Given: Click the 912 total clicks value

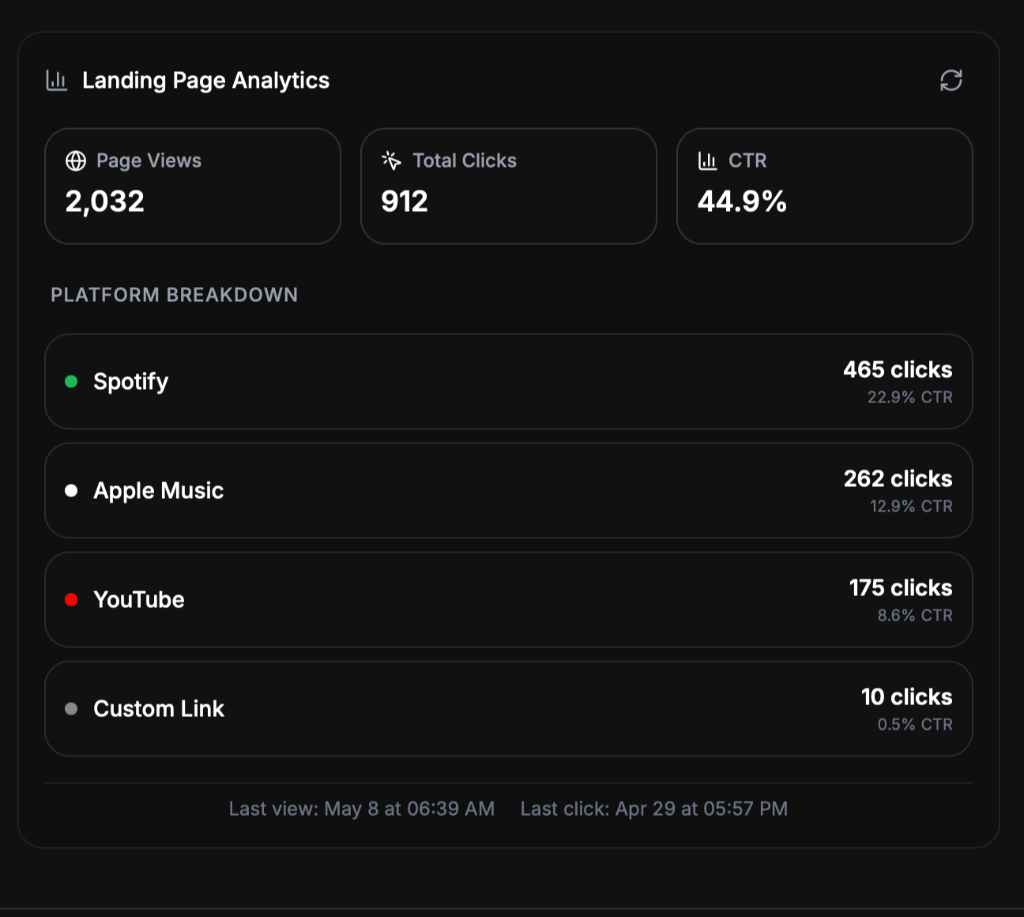Looking at the screenshot, I should [404, 201].
